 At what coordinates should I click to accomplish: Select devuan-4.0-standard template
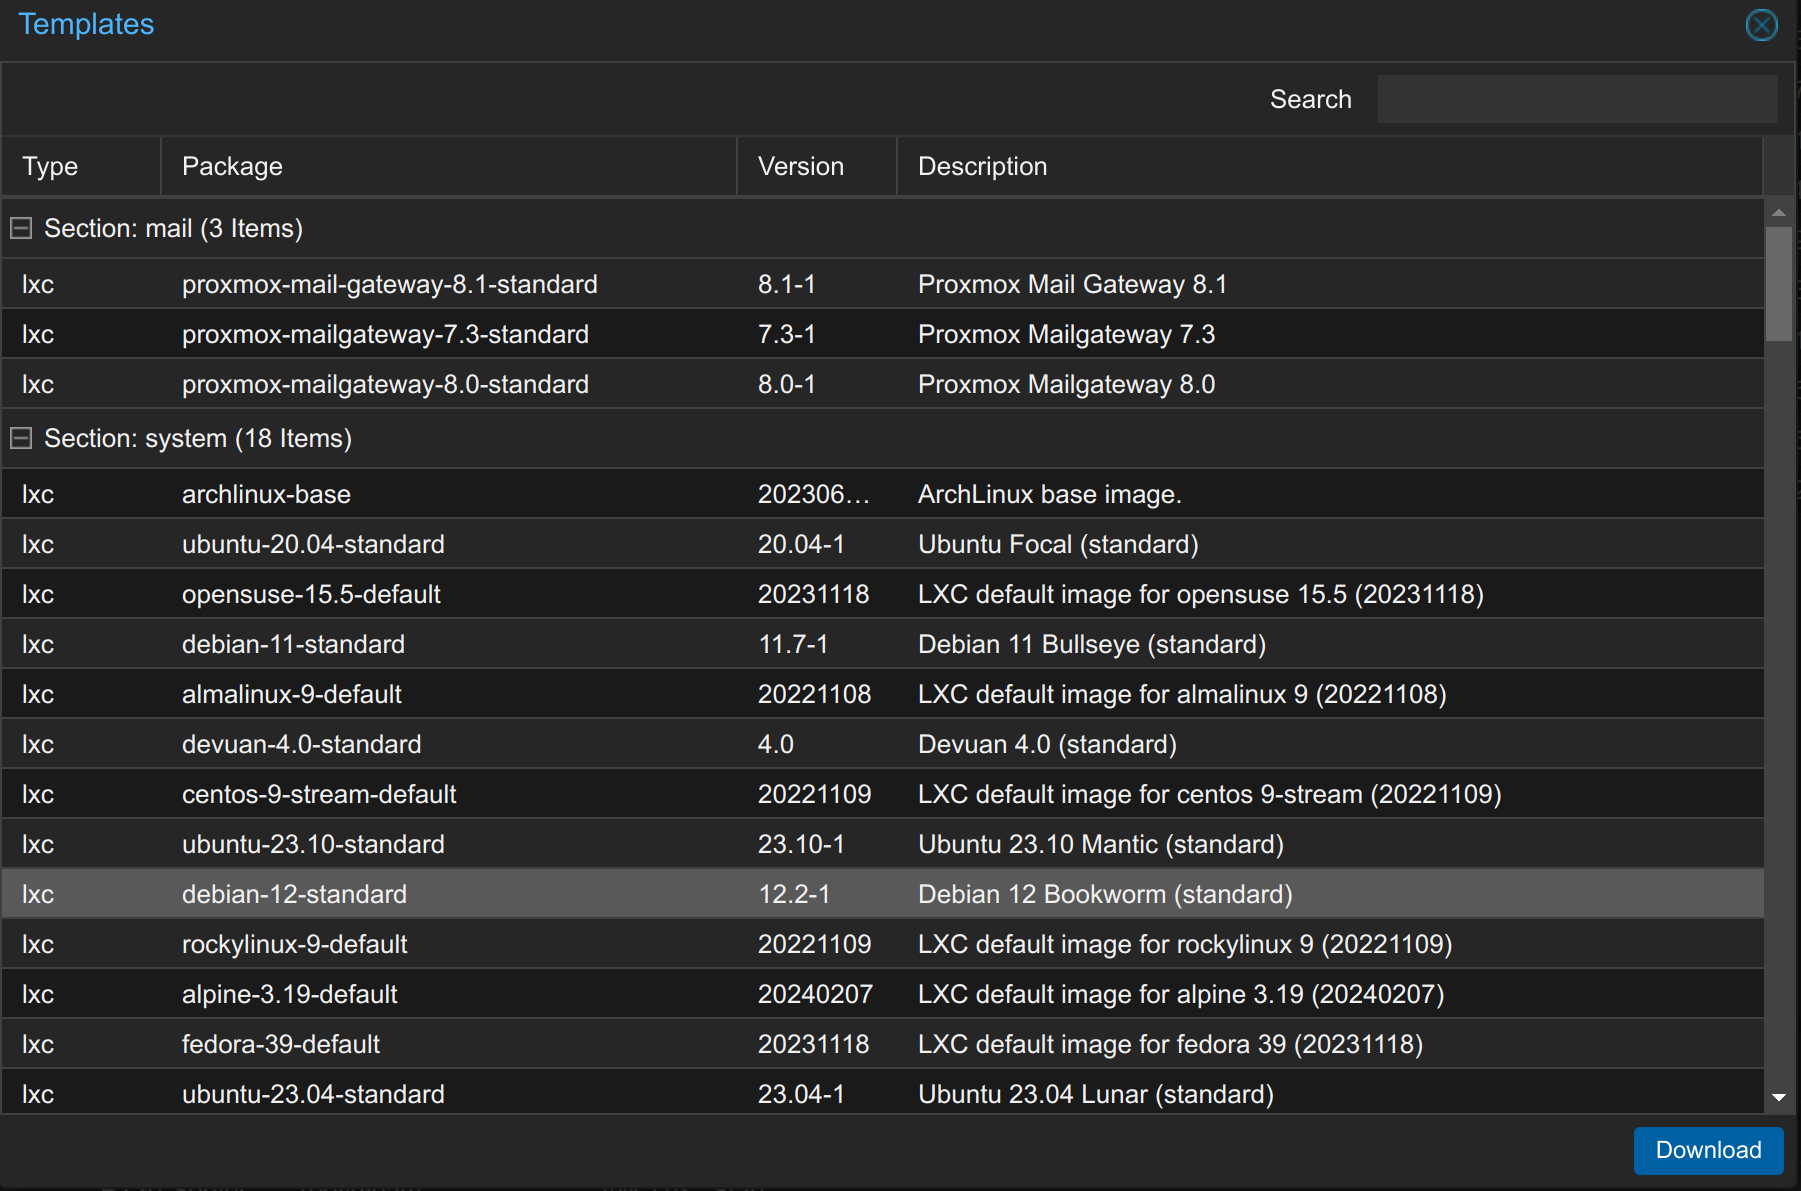(x=882, y=744)
